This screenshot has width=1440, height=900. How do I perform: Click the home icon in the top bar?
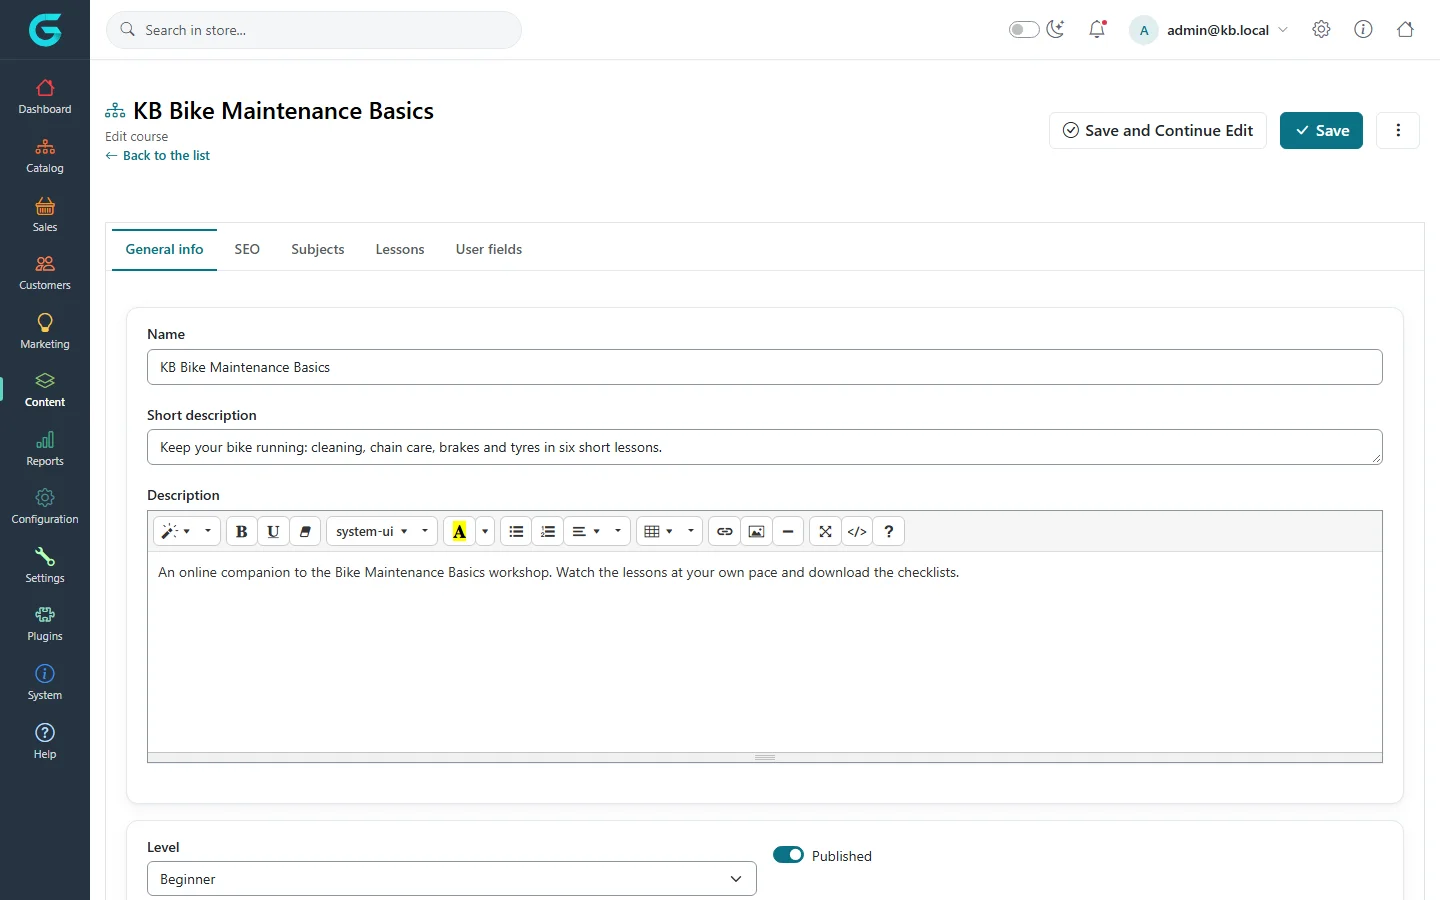[x=1405, y=30]
